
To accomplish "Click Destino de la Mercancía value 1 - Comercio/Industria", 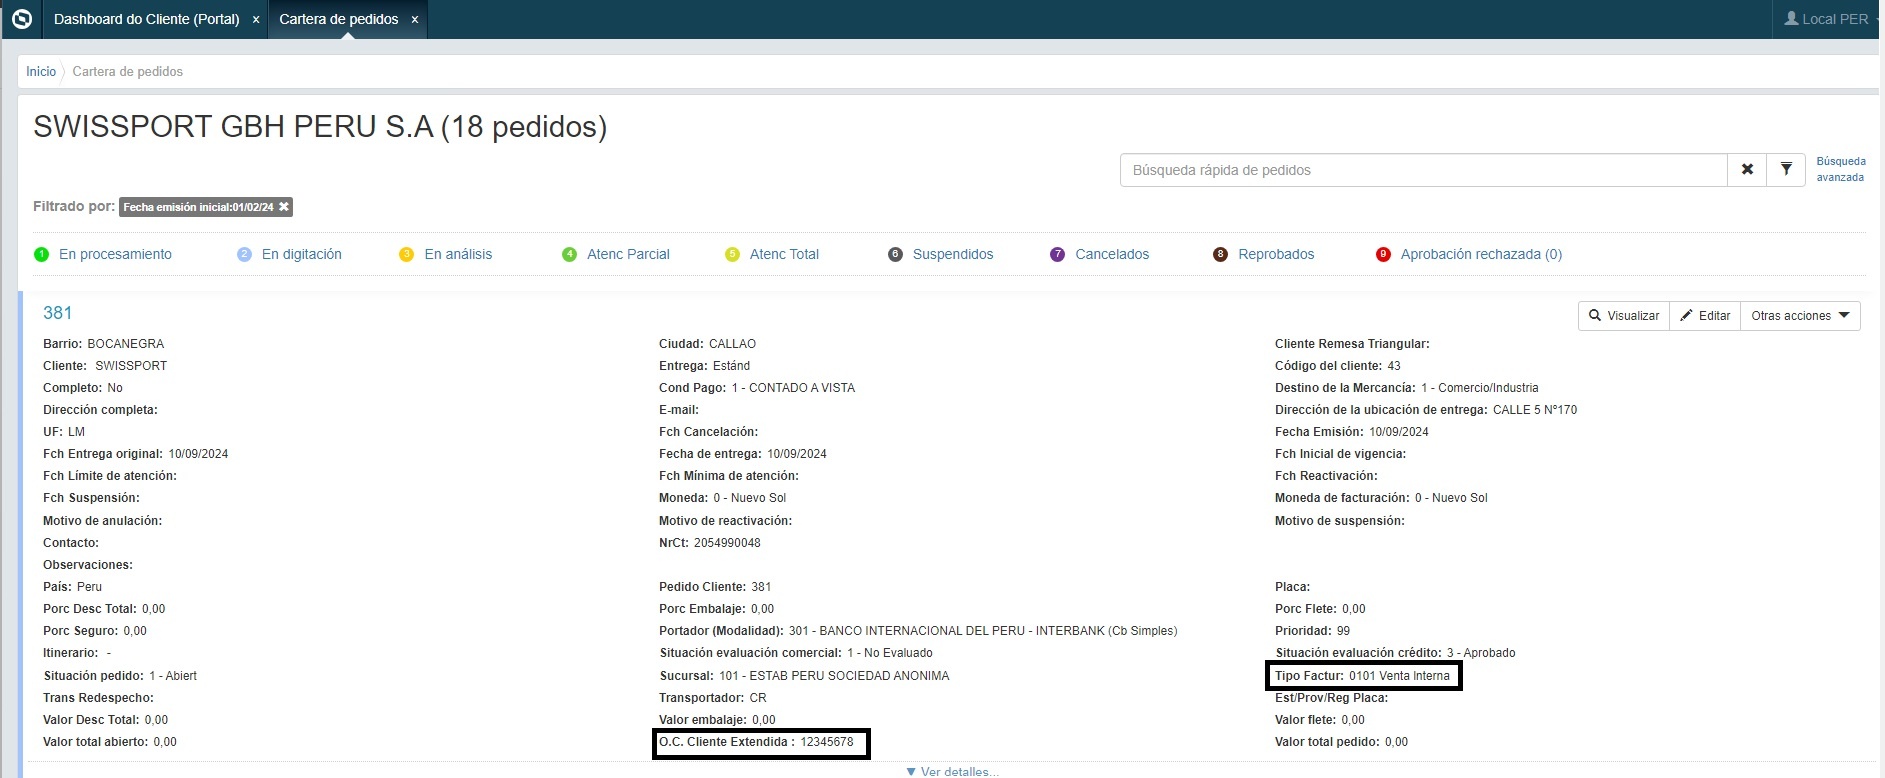I will click(1480, 388).
